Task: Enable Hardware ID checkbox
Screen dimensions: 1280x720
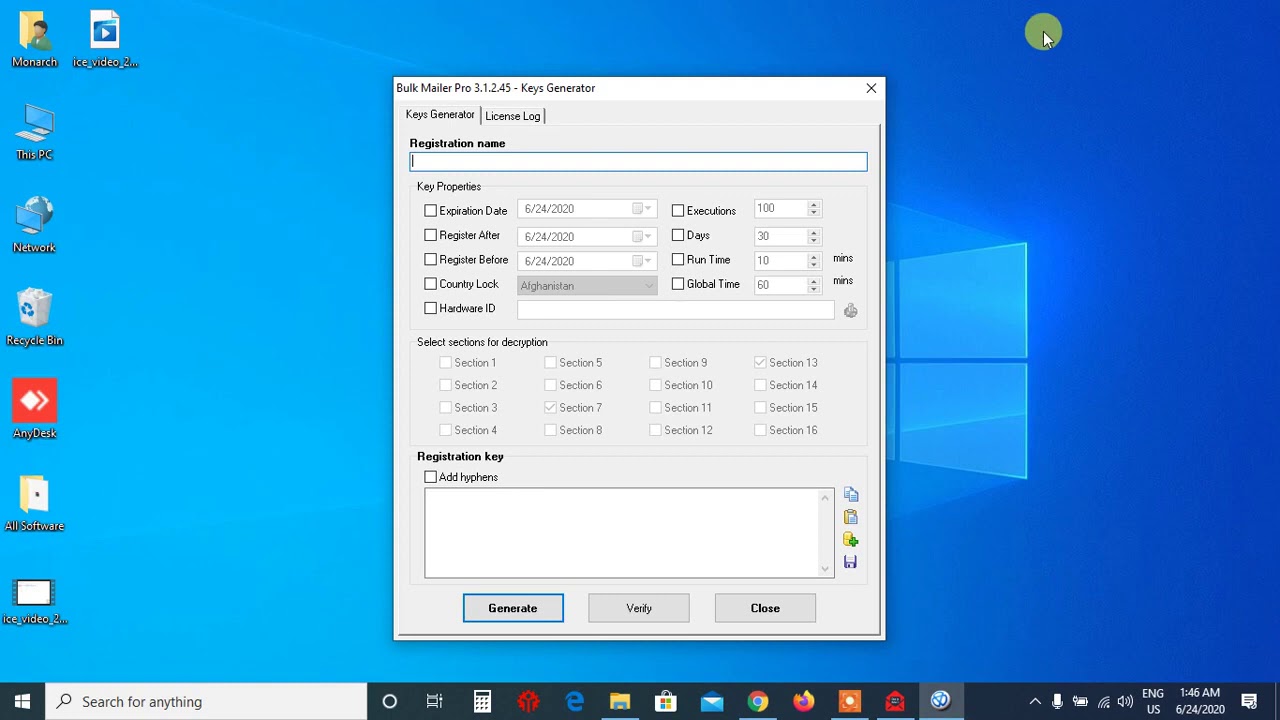Action: click(431, 308)
